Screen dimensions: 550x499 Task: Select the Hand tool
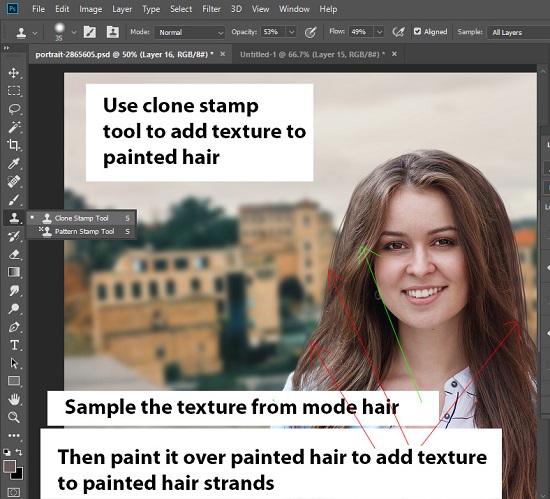tap(14, 399)
